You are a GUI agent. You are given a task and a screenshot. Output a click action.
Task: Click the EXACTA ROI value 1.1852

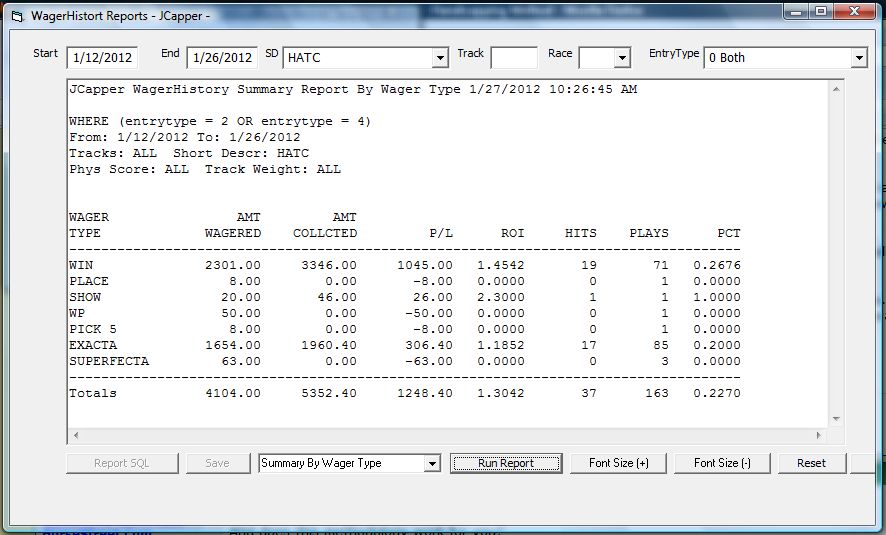coord(501,345)
